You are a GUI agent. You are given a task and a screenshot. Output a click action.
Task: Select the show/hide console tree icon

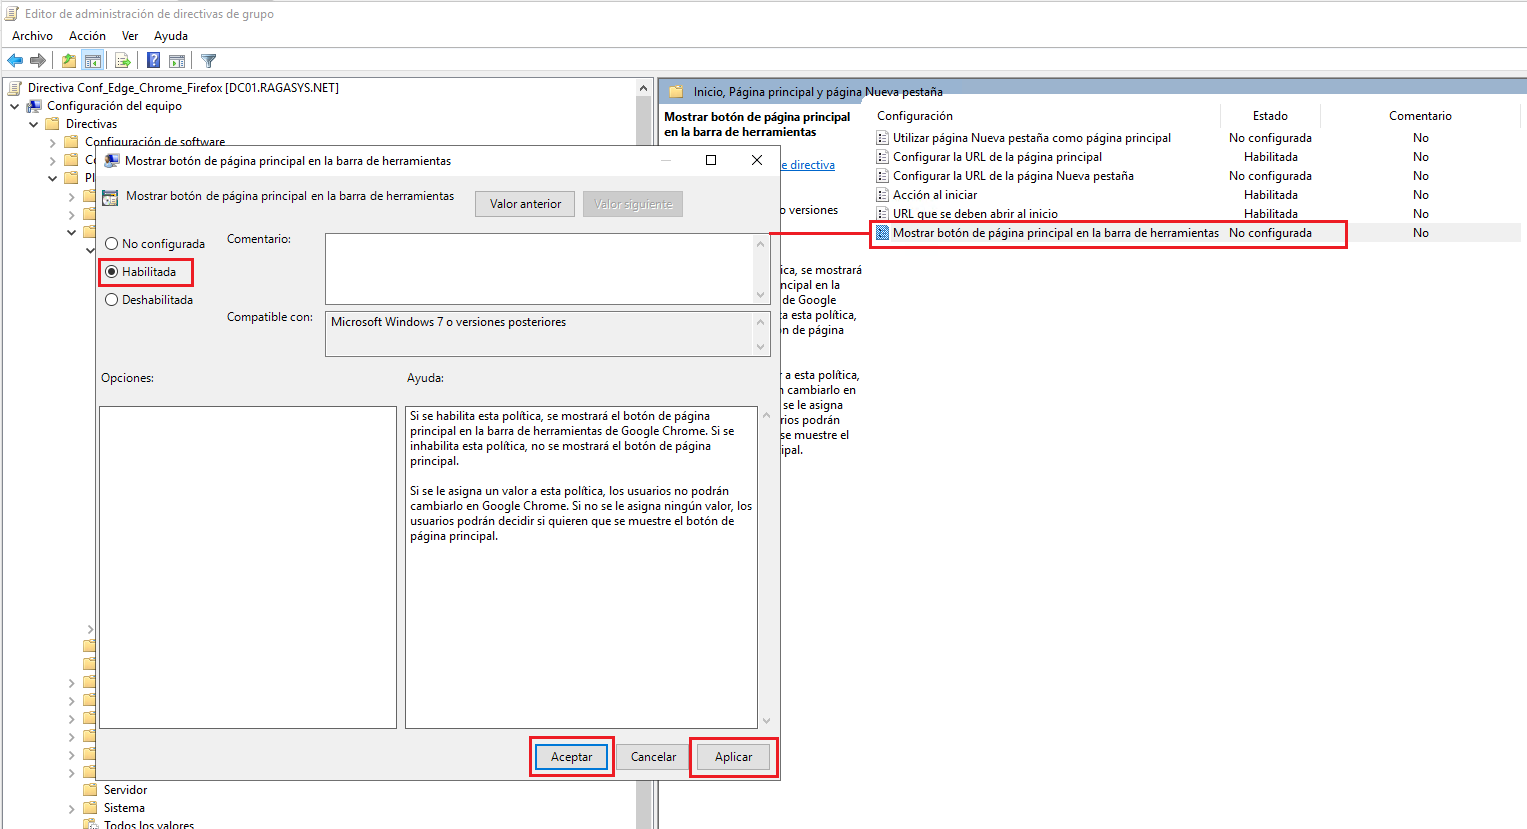point(92,60)
